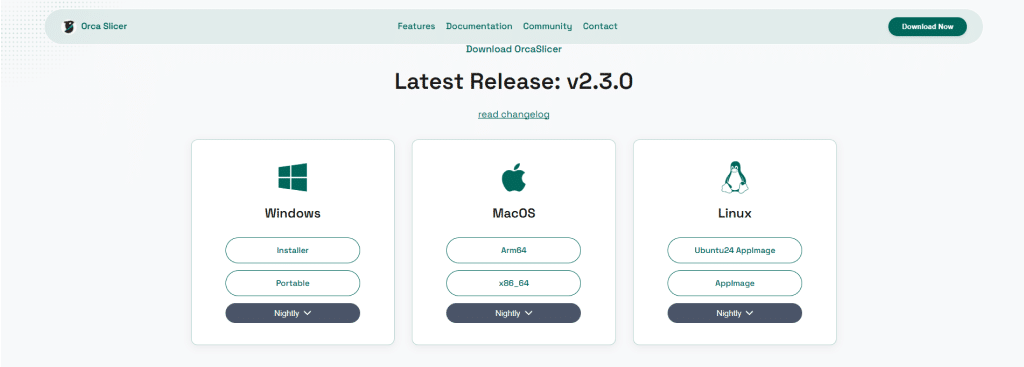This screenshot has width=1024, height=367.
Task: Download the Windows Portable build
Action: click(x=293, y=283)
